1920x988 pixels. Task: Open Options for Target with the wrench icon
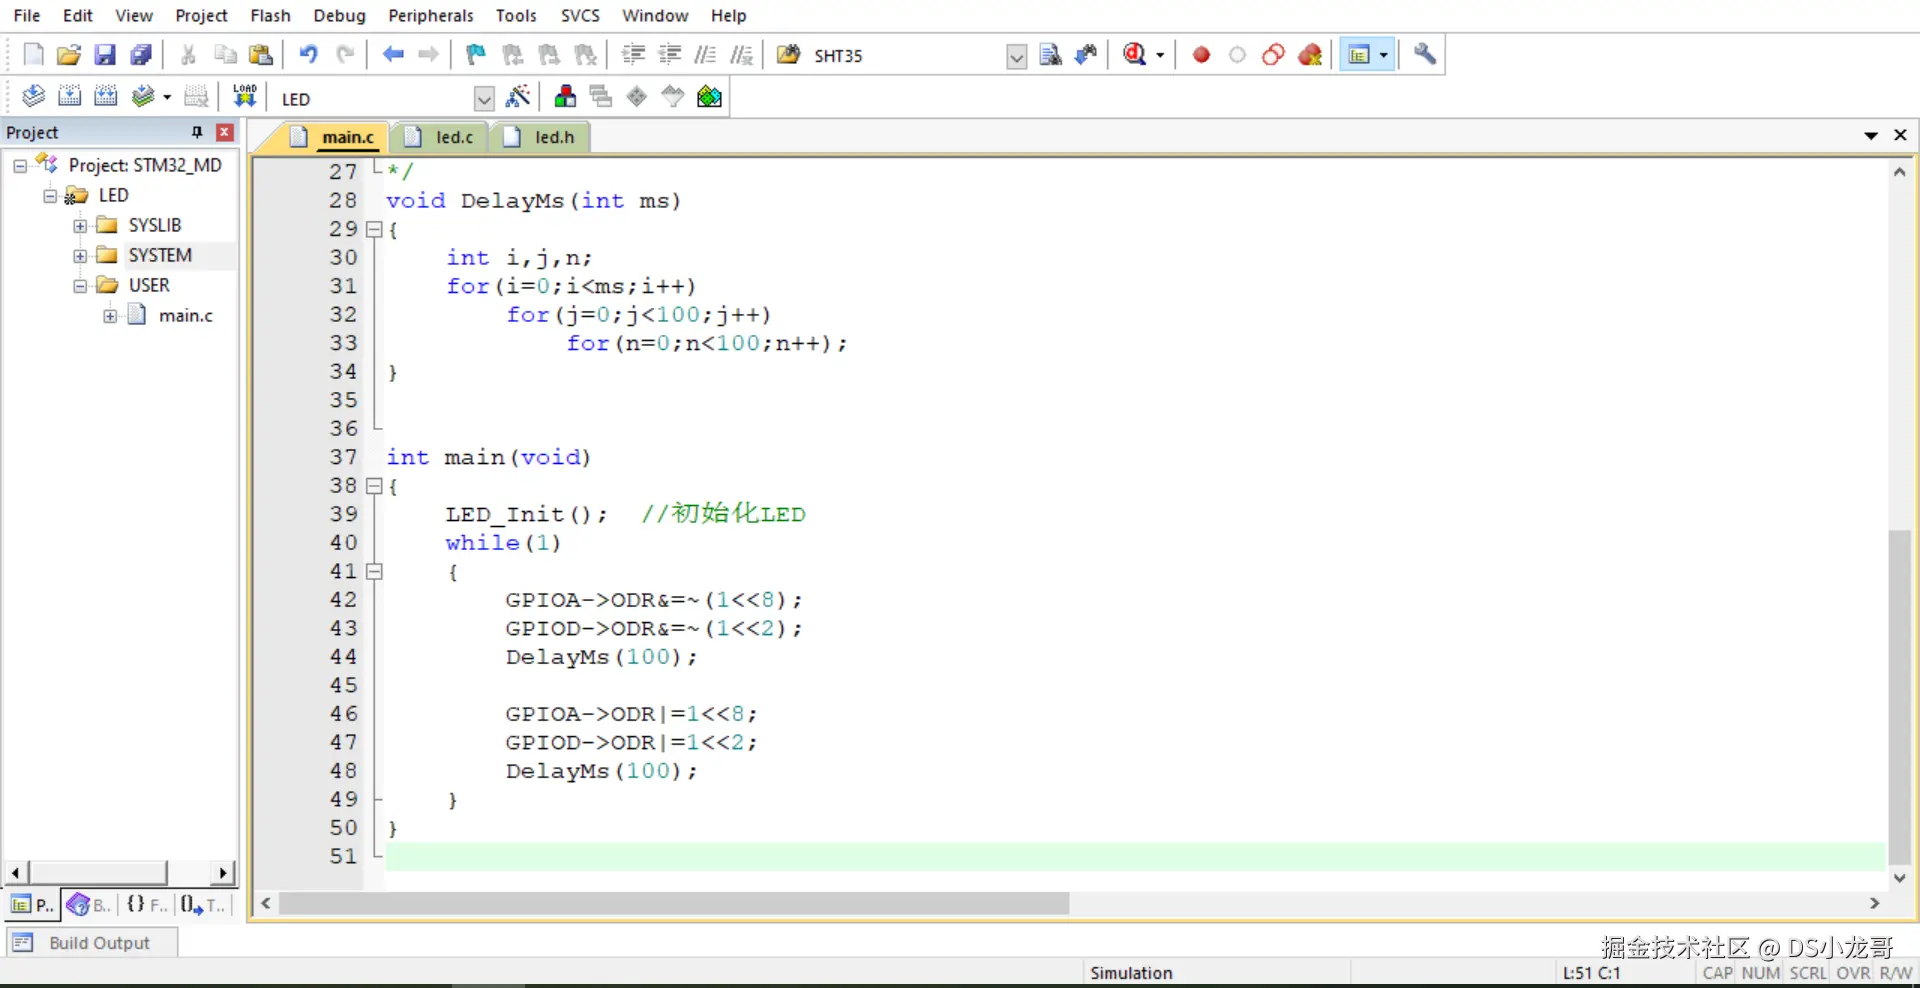pos(1424,55)
